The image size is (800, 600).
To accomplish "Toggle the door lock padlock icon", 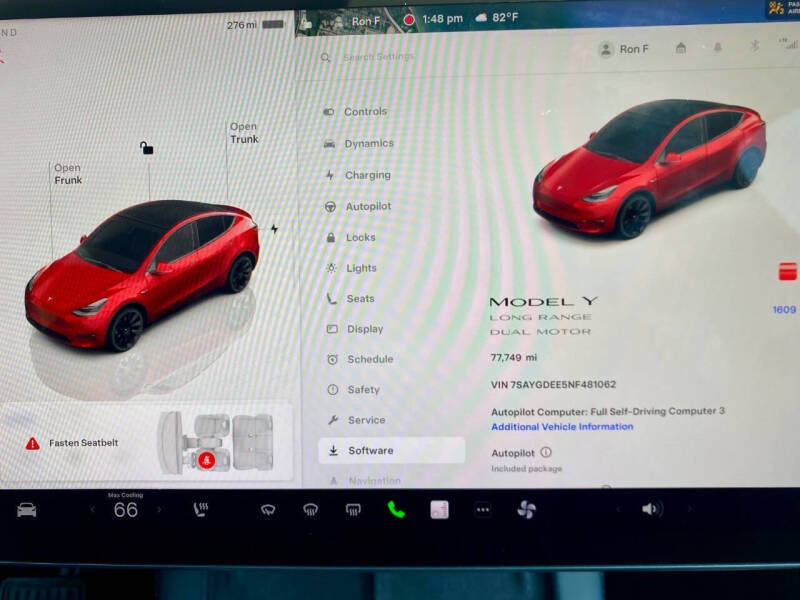I will pyautogui.click(x=146, y=148).
